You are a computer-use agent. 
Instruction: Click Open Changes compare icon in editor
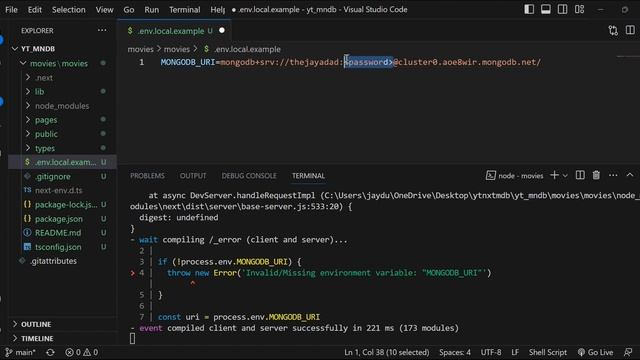coord(613,31)
